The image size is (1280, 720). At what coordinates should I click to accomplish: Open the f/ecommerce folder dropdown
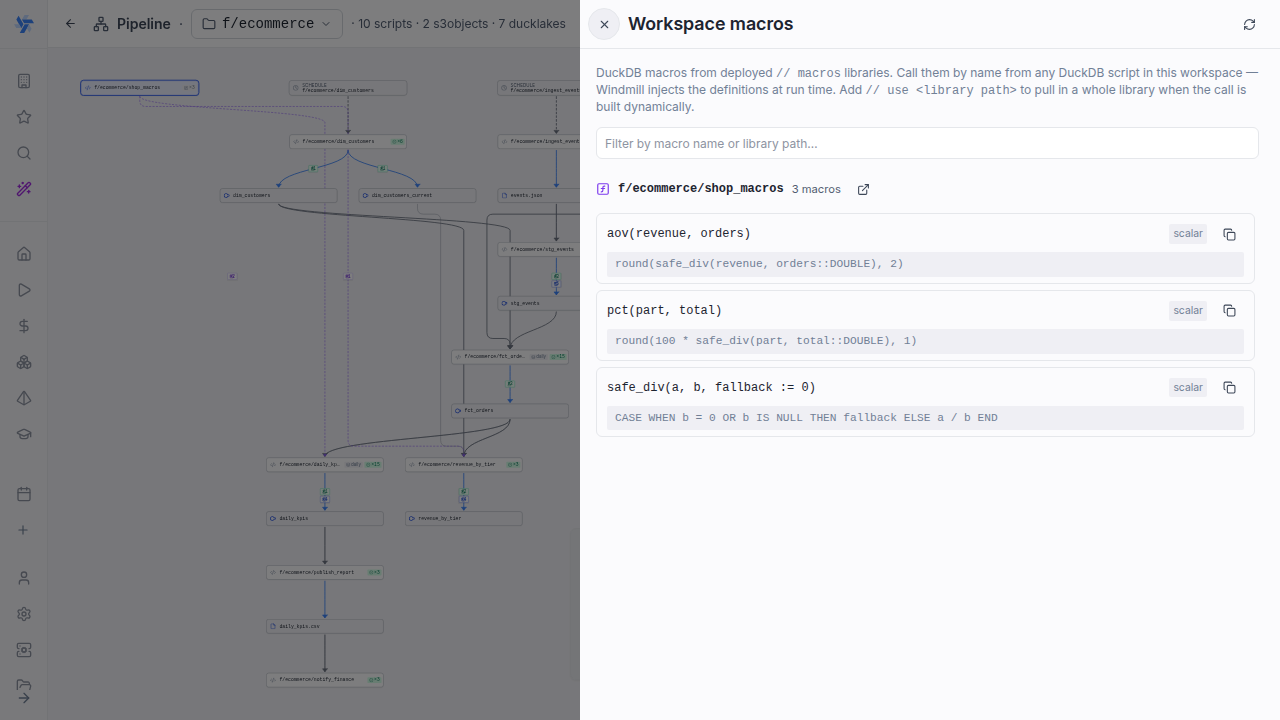pos(266,24)
